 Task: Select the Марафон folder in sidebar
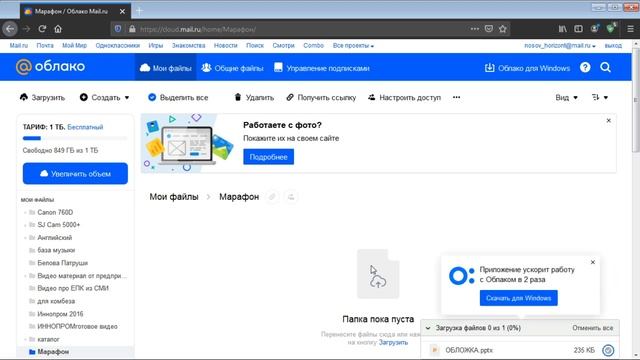pyautogui.click(x=75, y=351)
